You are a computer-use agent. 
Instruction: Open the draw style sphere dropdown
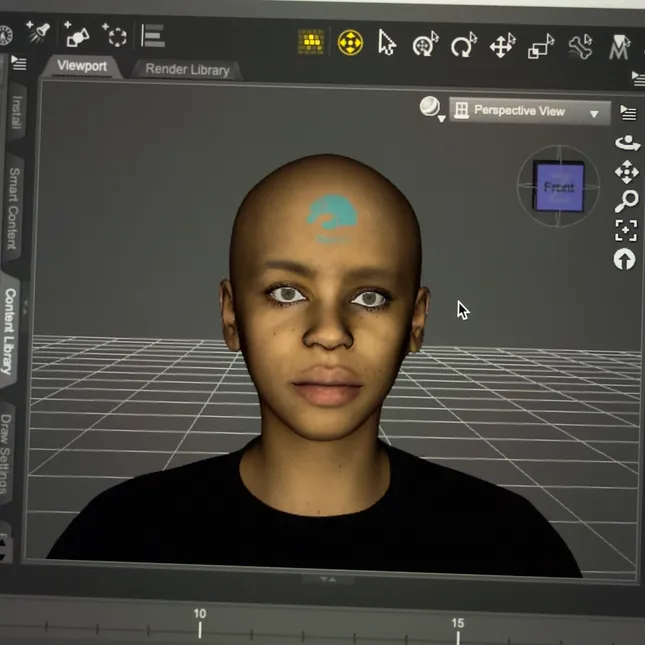tap(432, 109)
